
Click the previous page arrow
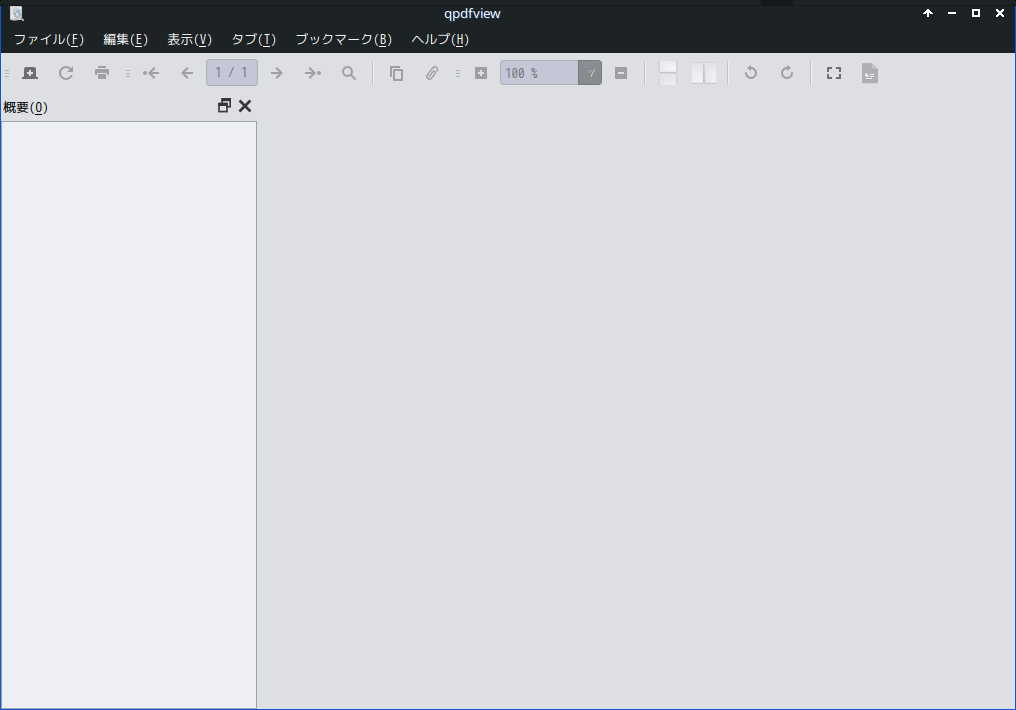[187, 73]
